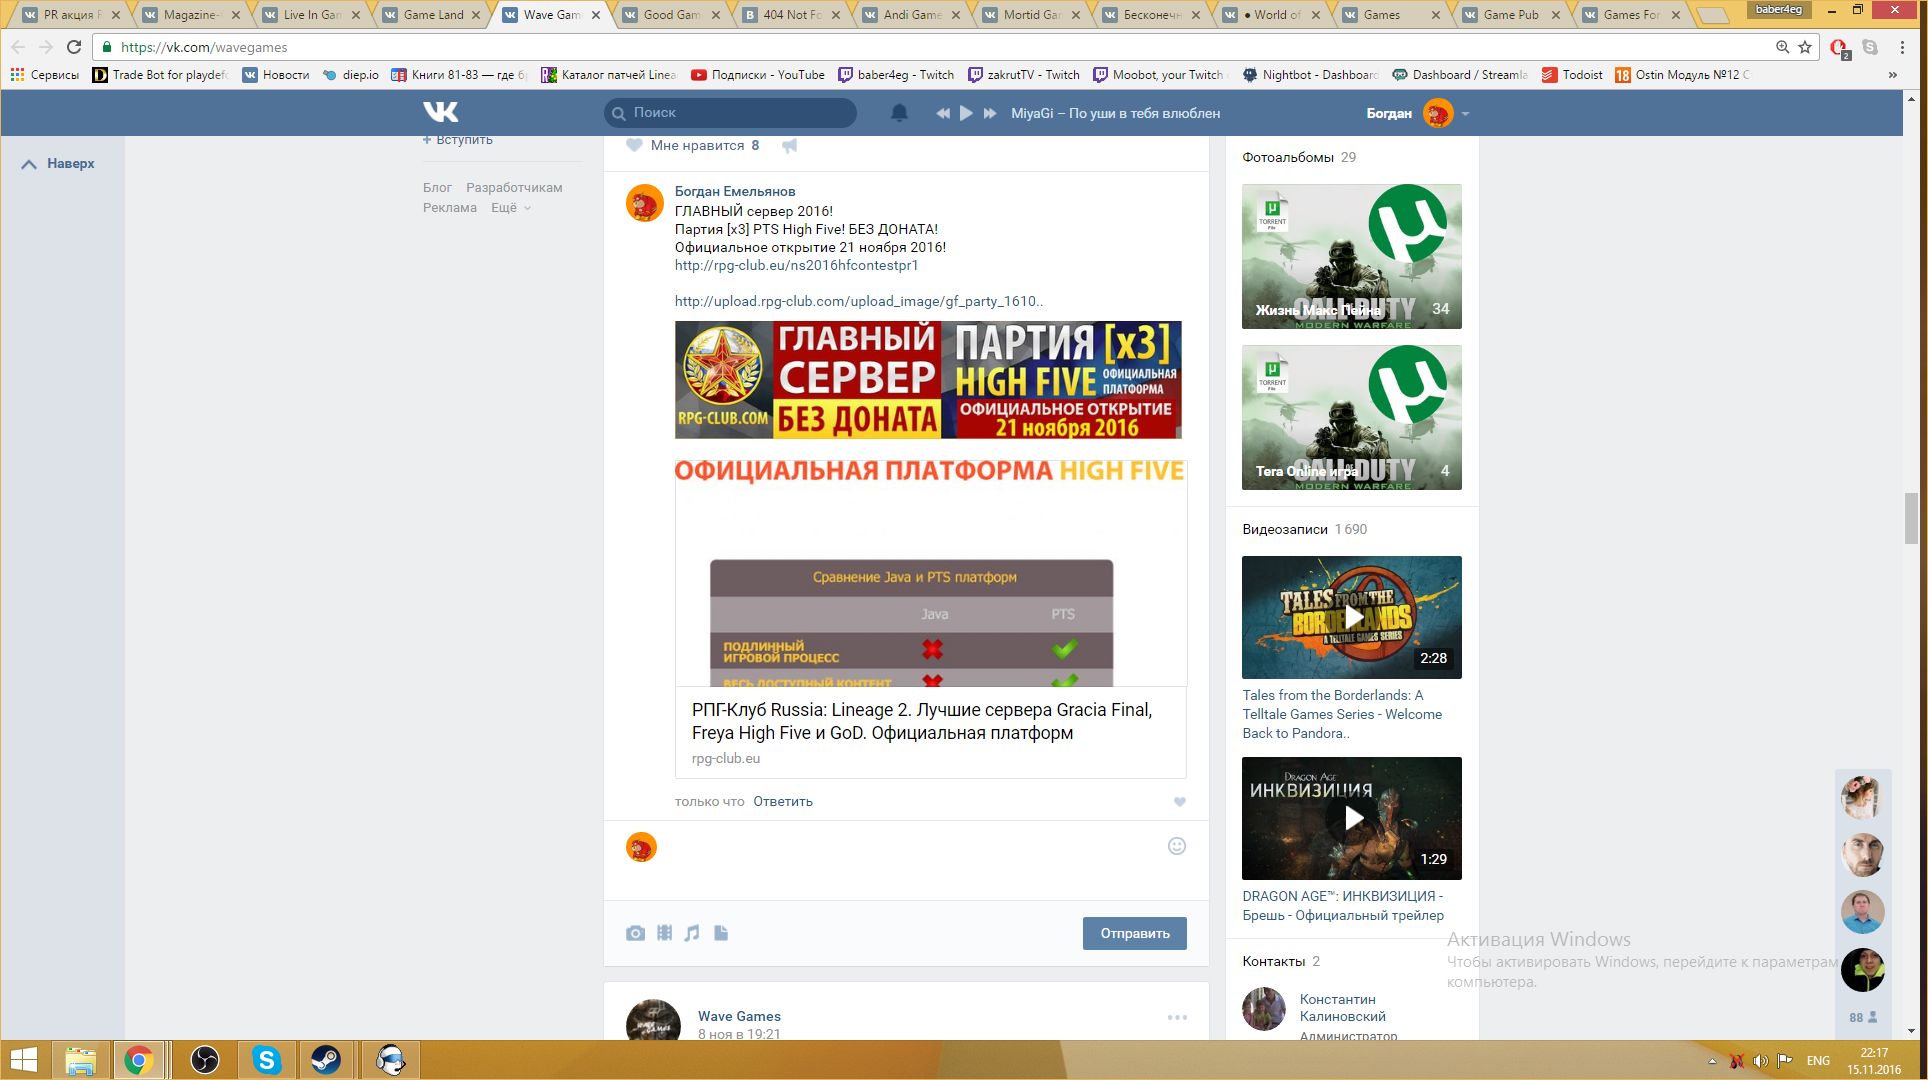Open Tales from the Borderlands video
The height and width of the screenshot is (1080, 1928).
1351,617
